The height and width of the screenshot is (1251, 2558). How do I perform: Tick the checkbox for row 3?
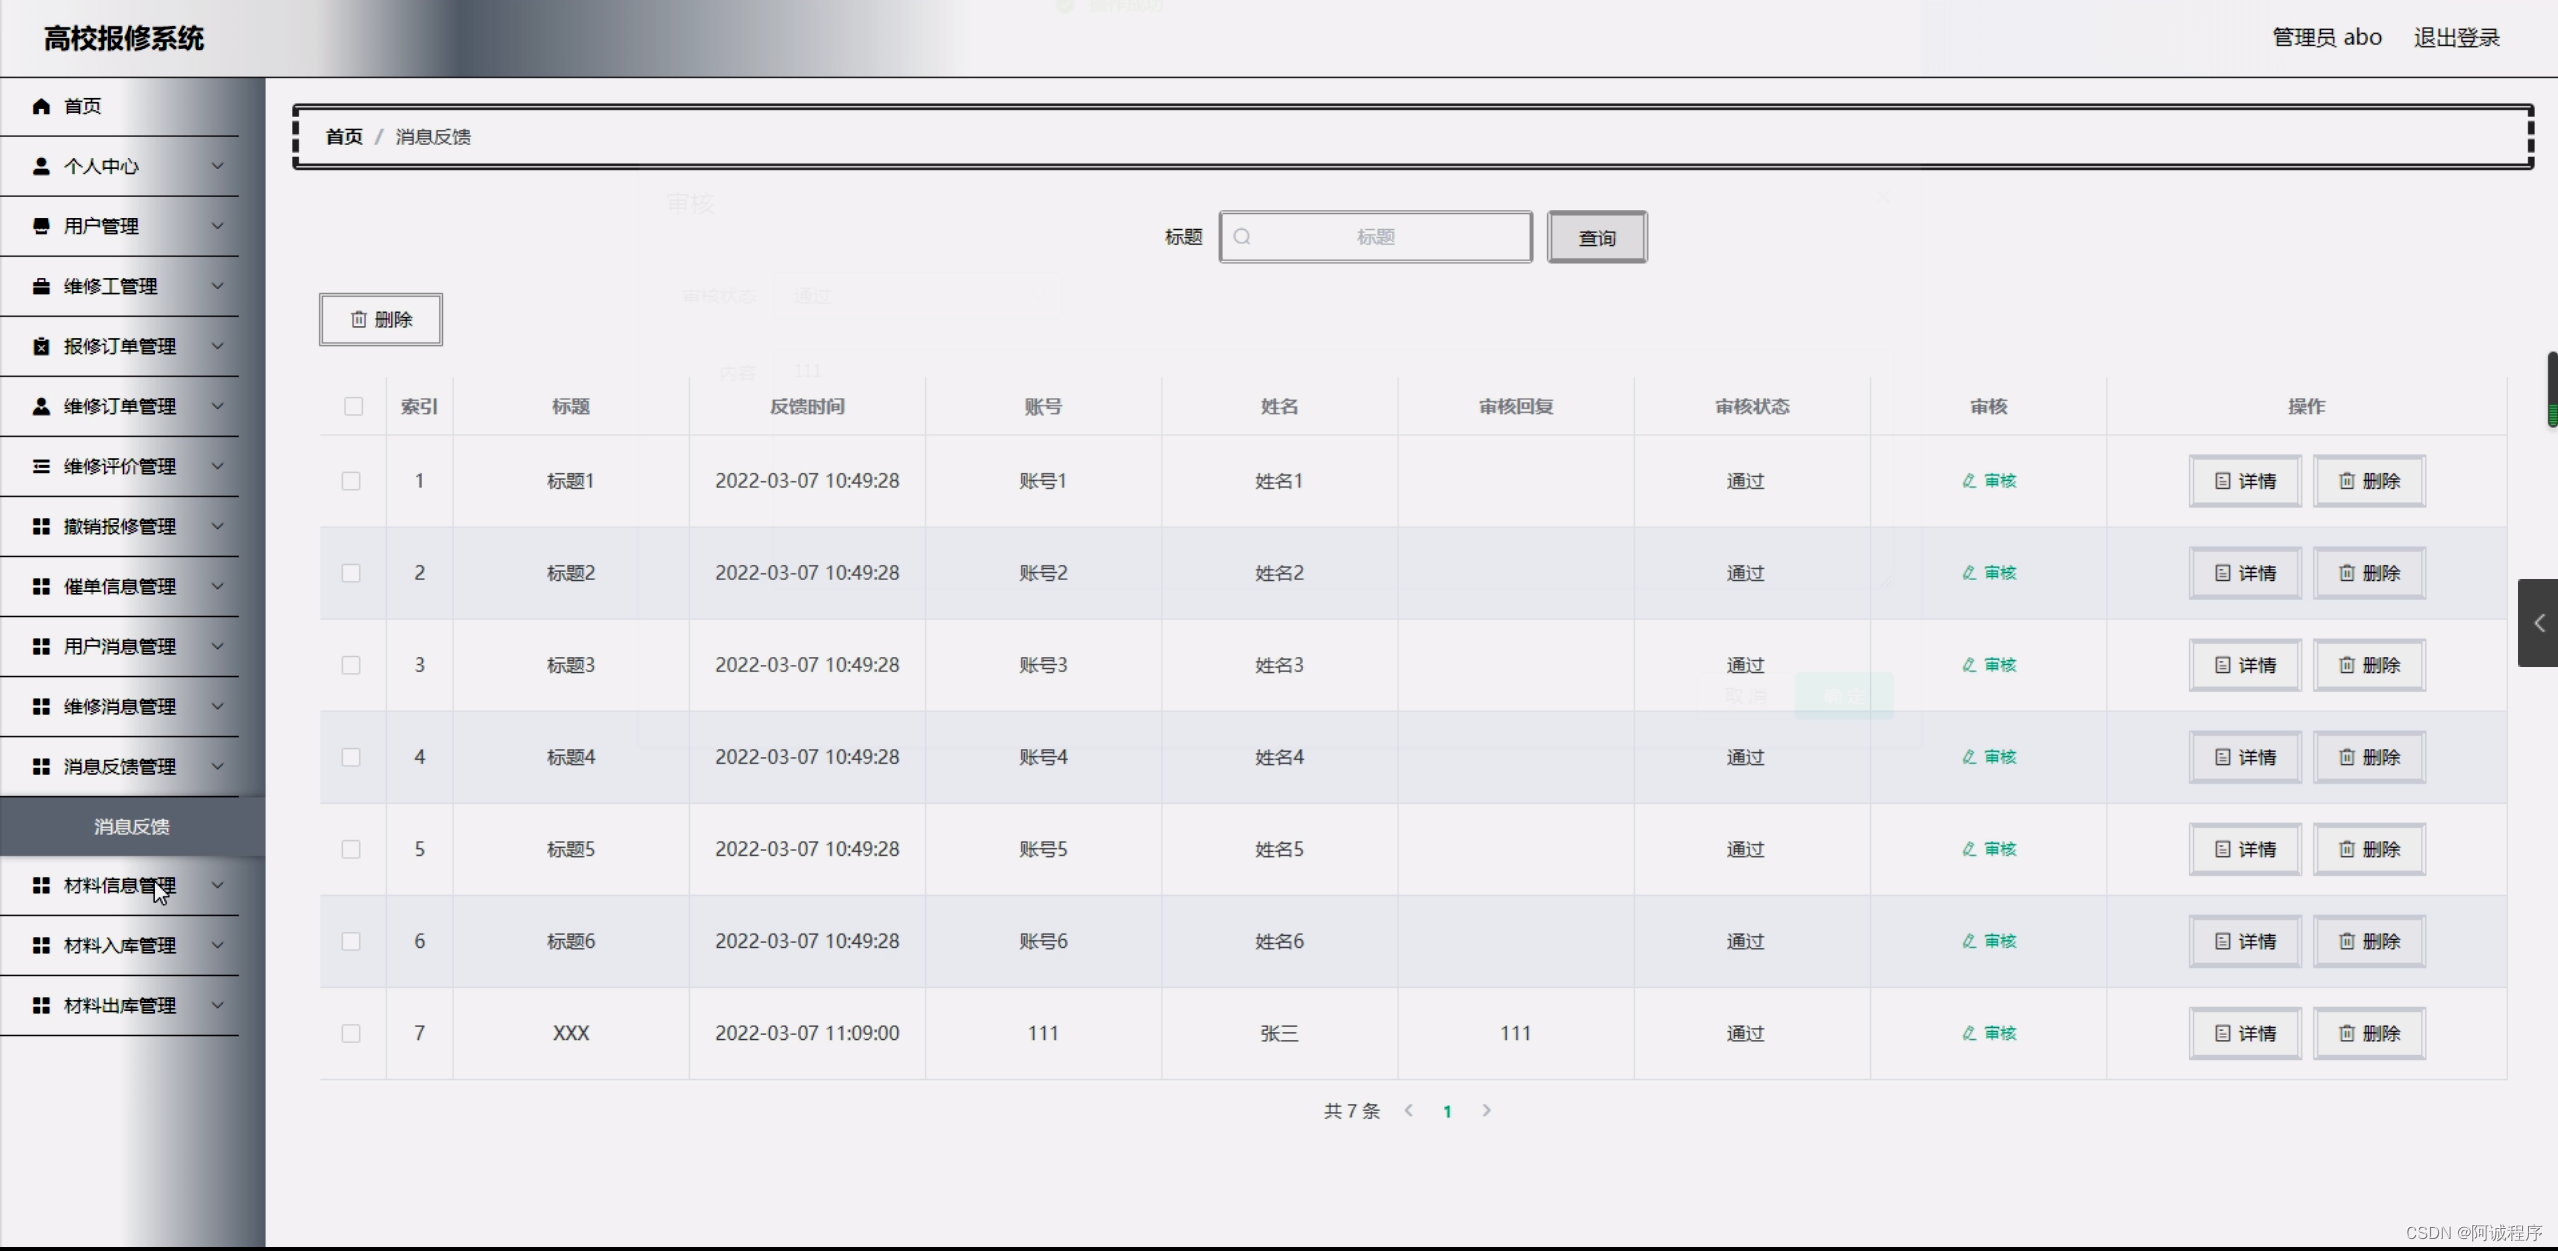(x=351, y=665)
